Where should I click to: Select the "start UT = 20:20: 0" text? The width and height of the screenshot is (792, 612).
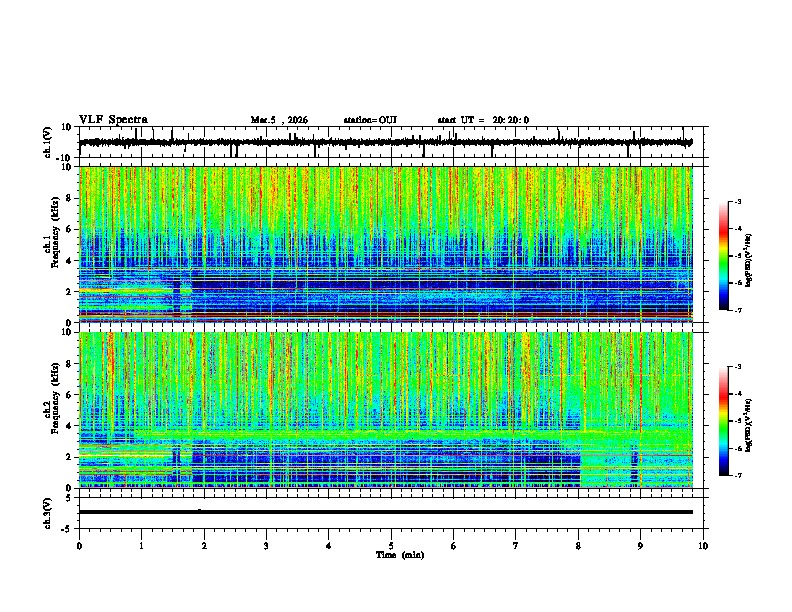pos(483,120)
